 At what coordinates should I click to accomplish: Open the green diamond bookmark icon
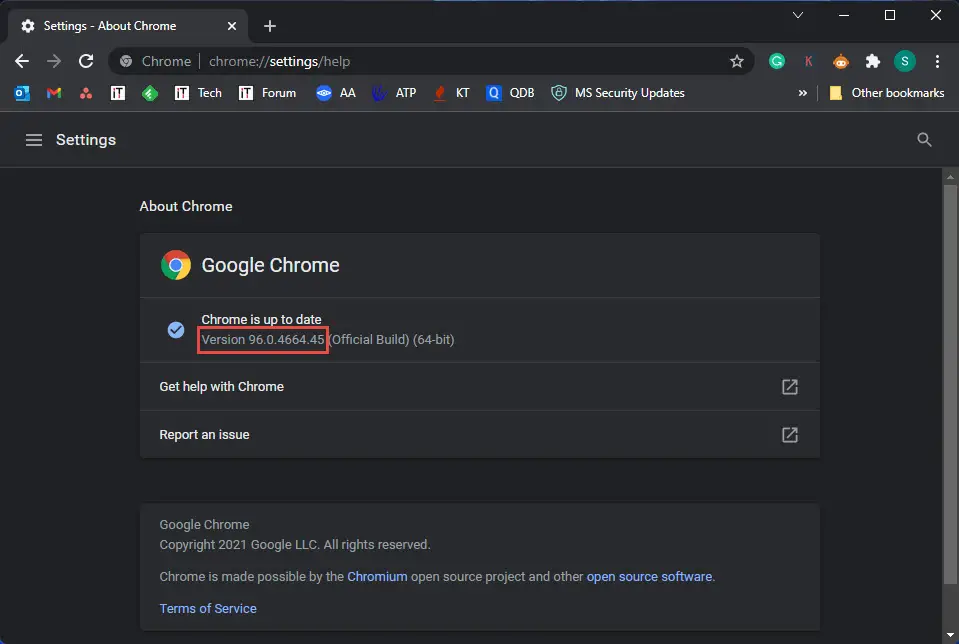coord(150,93)
